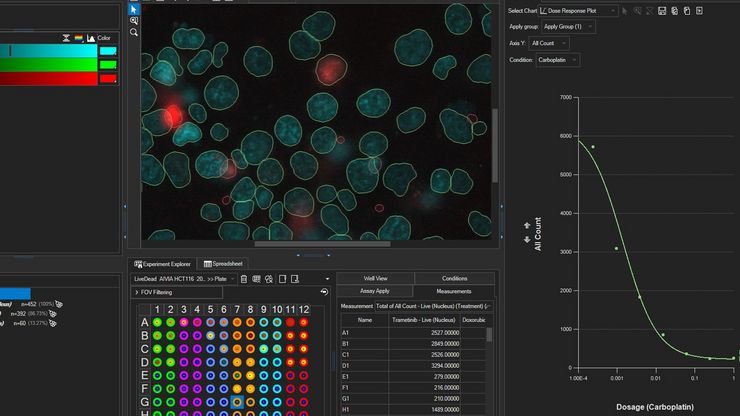Open the Condition Carboplatin dropdown
This screenshot has width=740, height=416.
point(557,60)
